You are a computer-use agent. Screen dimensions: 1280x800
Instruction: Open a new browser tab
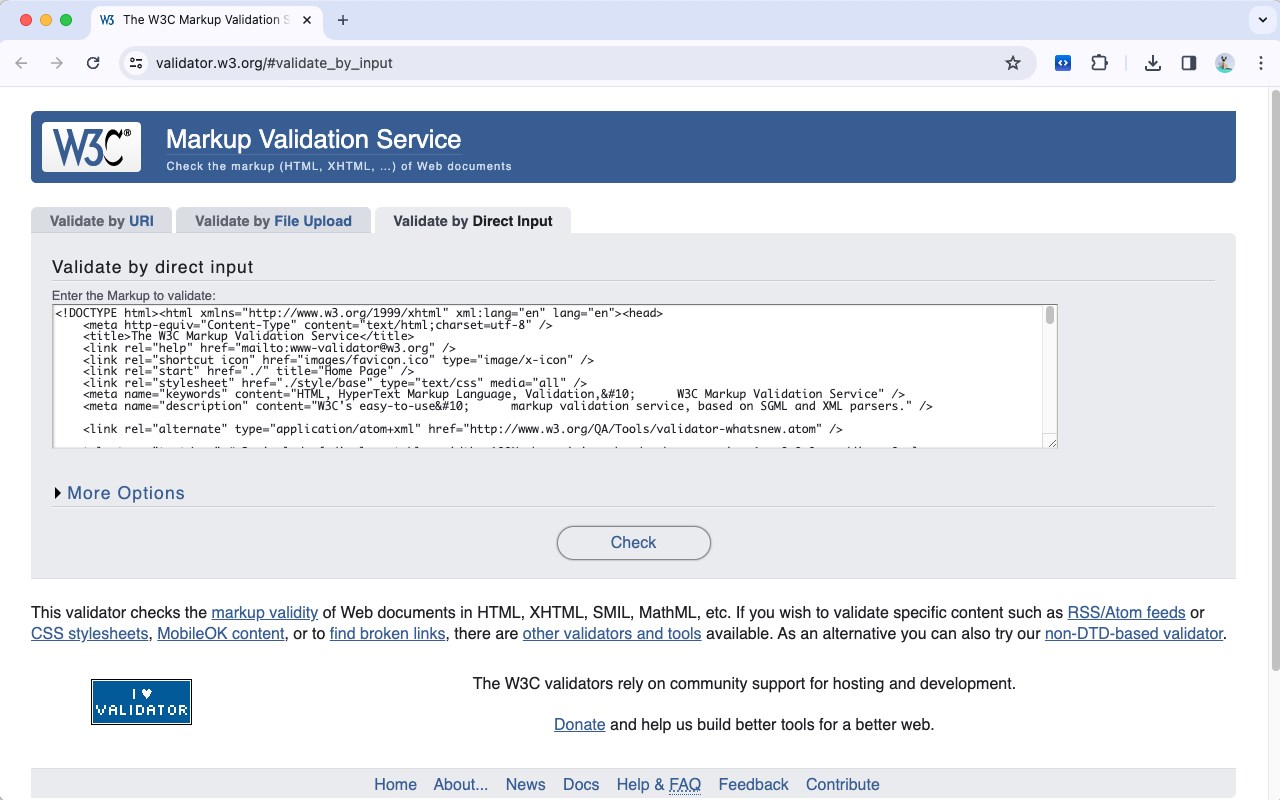point(343,20)
